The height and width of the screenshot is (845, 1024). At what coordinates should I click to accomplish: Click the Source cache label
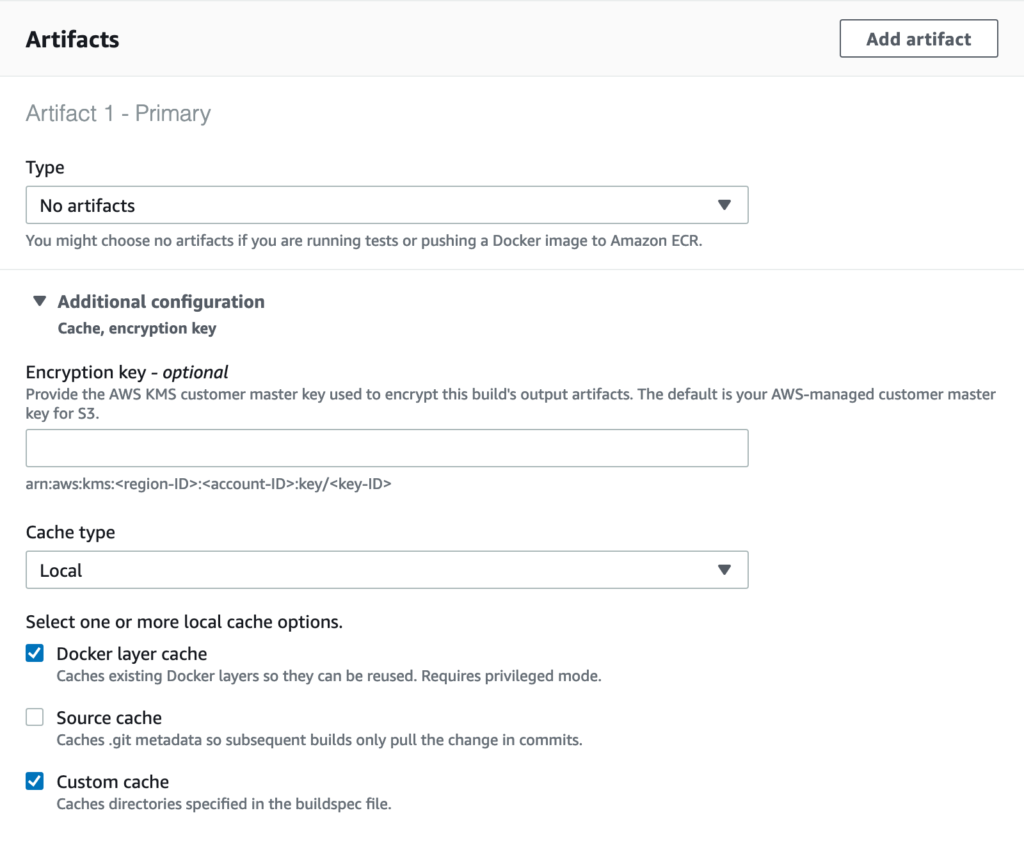click(x=109, y=718)
